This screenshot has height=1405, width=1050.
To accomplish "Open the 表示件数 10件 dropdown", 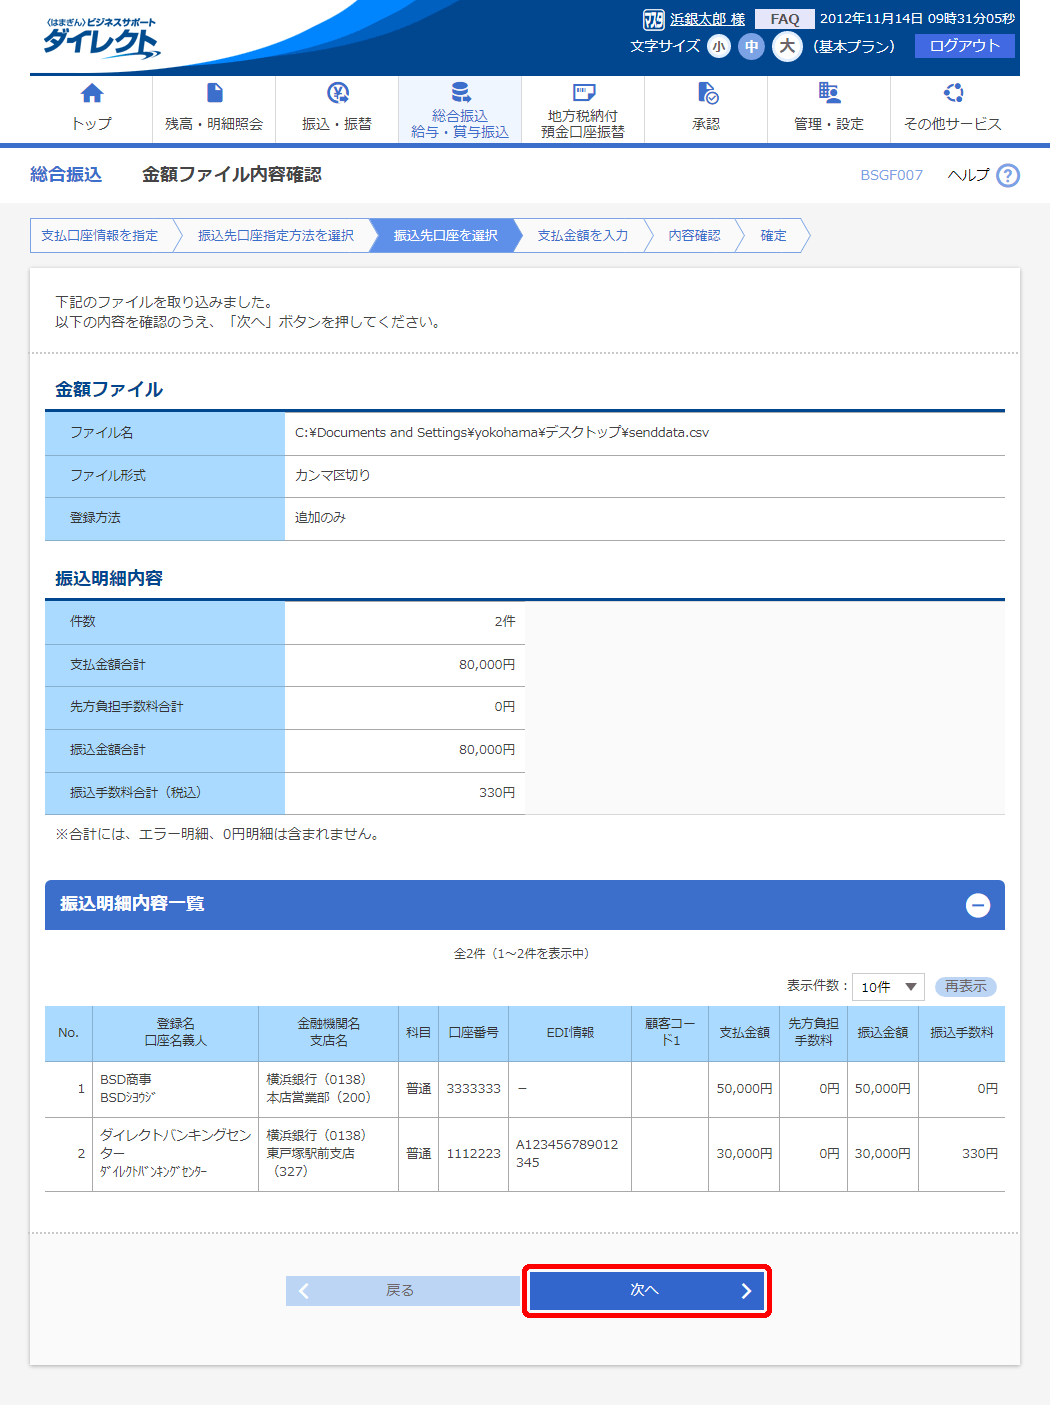I will pyautogui.click(x=888, y=987).
